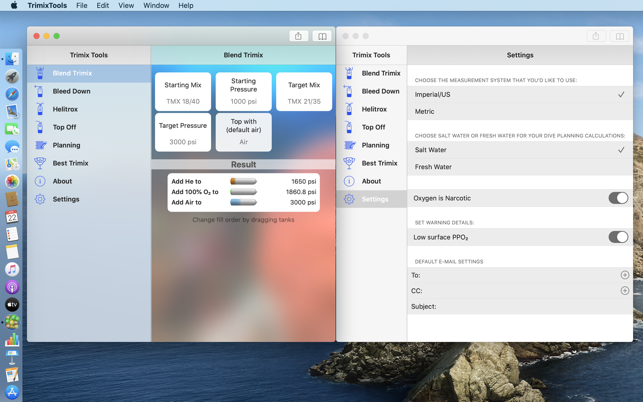This screenshot has height=402, width=643.
Task: Click the Helitrox tank icon in left window sidebar
Action: tap(40, 109)
